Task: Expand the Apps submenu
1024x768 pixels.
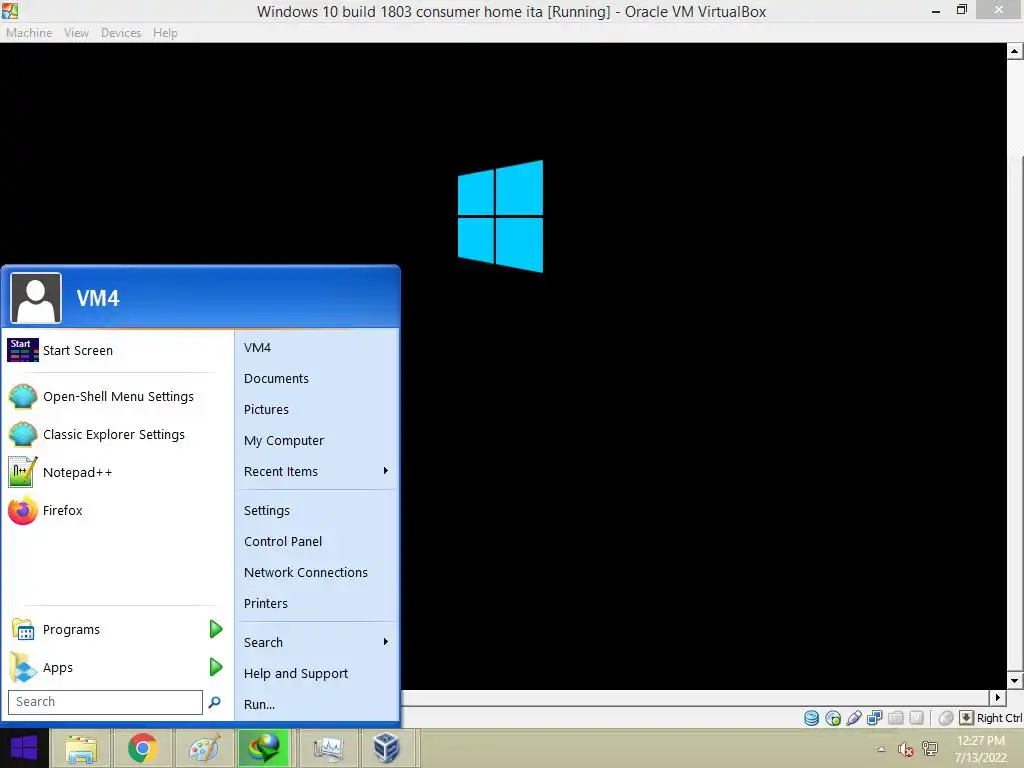Action: tap(216, 667)
